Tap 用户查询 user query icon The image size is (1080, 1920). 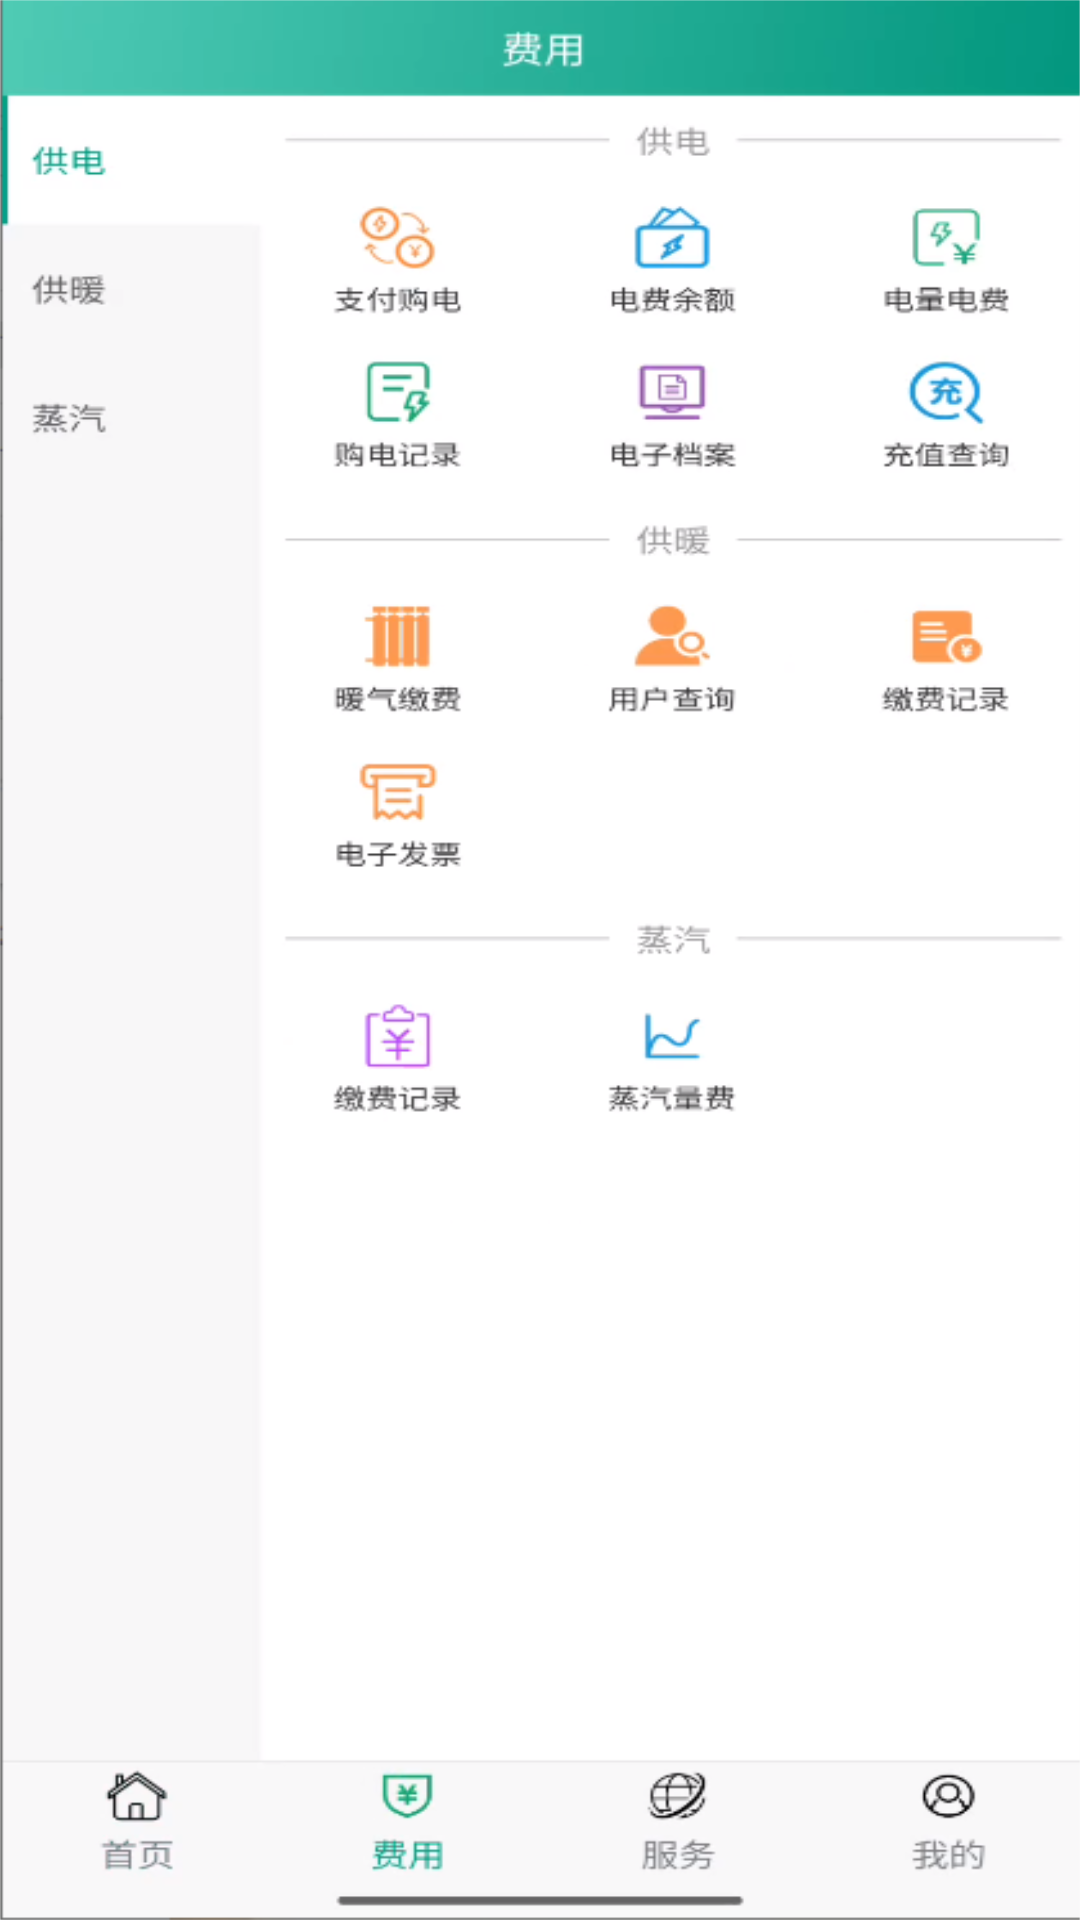[672, 637]
